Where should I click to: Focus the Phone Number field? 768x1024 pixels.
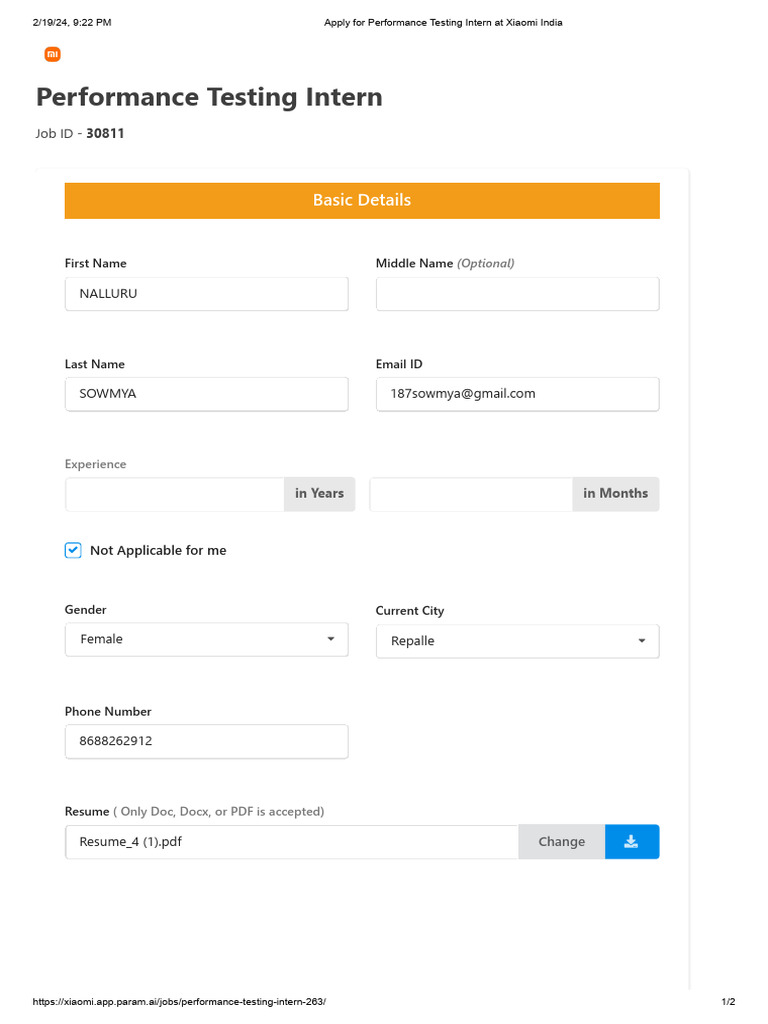206,741
